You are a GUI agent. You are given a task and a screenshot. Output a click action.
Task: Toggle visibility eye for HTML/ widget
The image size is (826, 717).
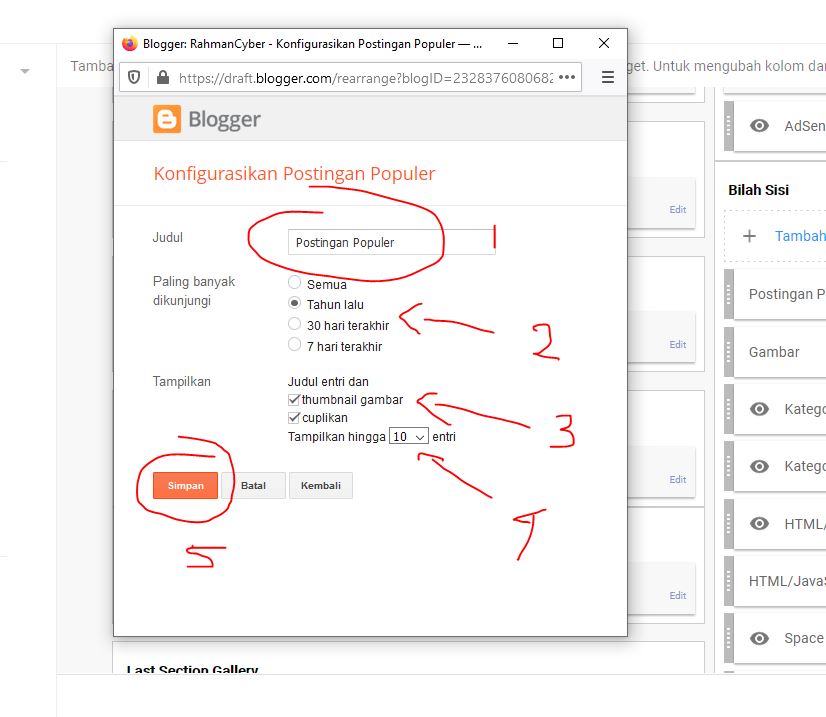759,524
